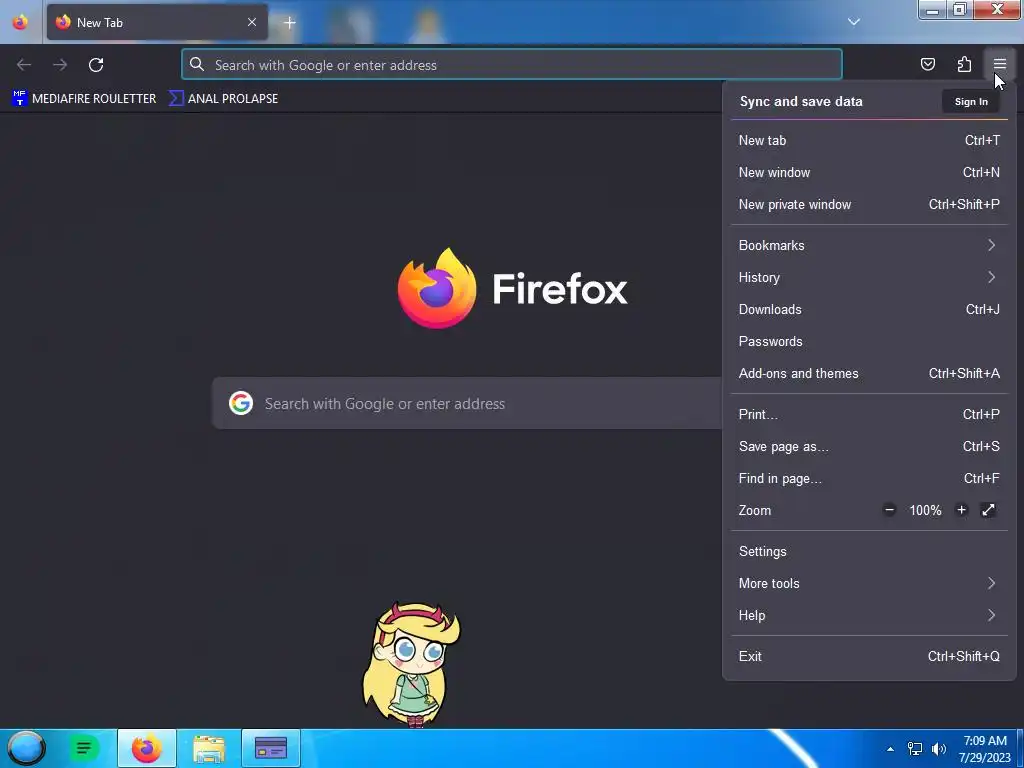Go back one page
Image resolution: width=1024 pixels, height=768 pixels.
point(24,65)
